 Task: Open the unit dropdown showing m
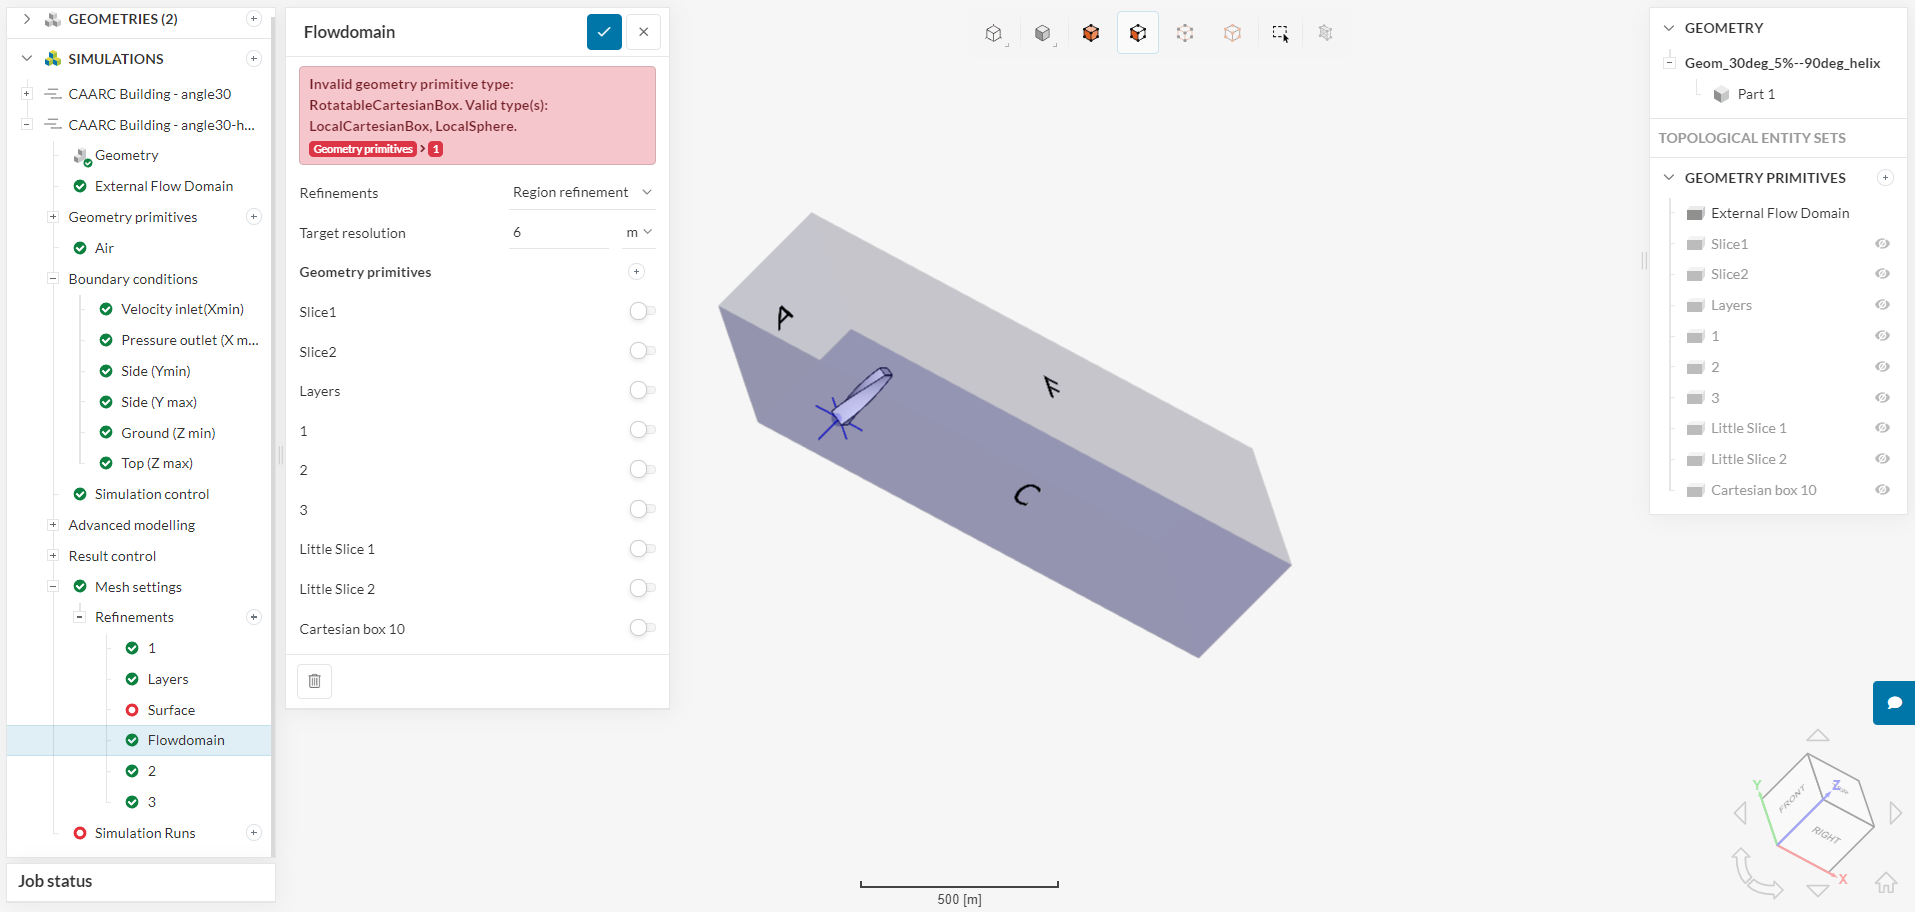[639, 232]
